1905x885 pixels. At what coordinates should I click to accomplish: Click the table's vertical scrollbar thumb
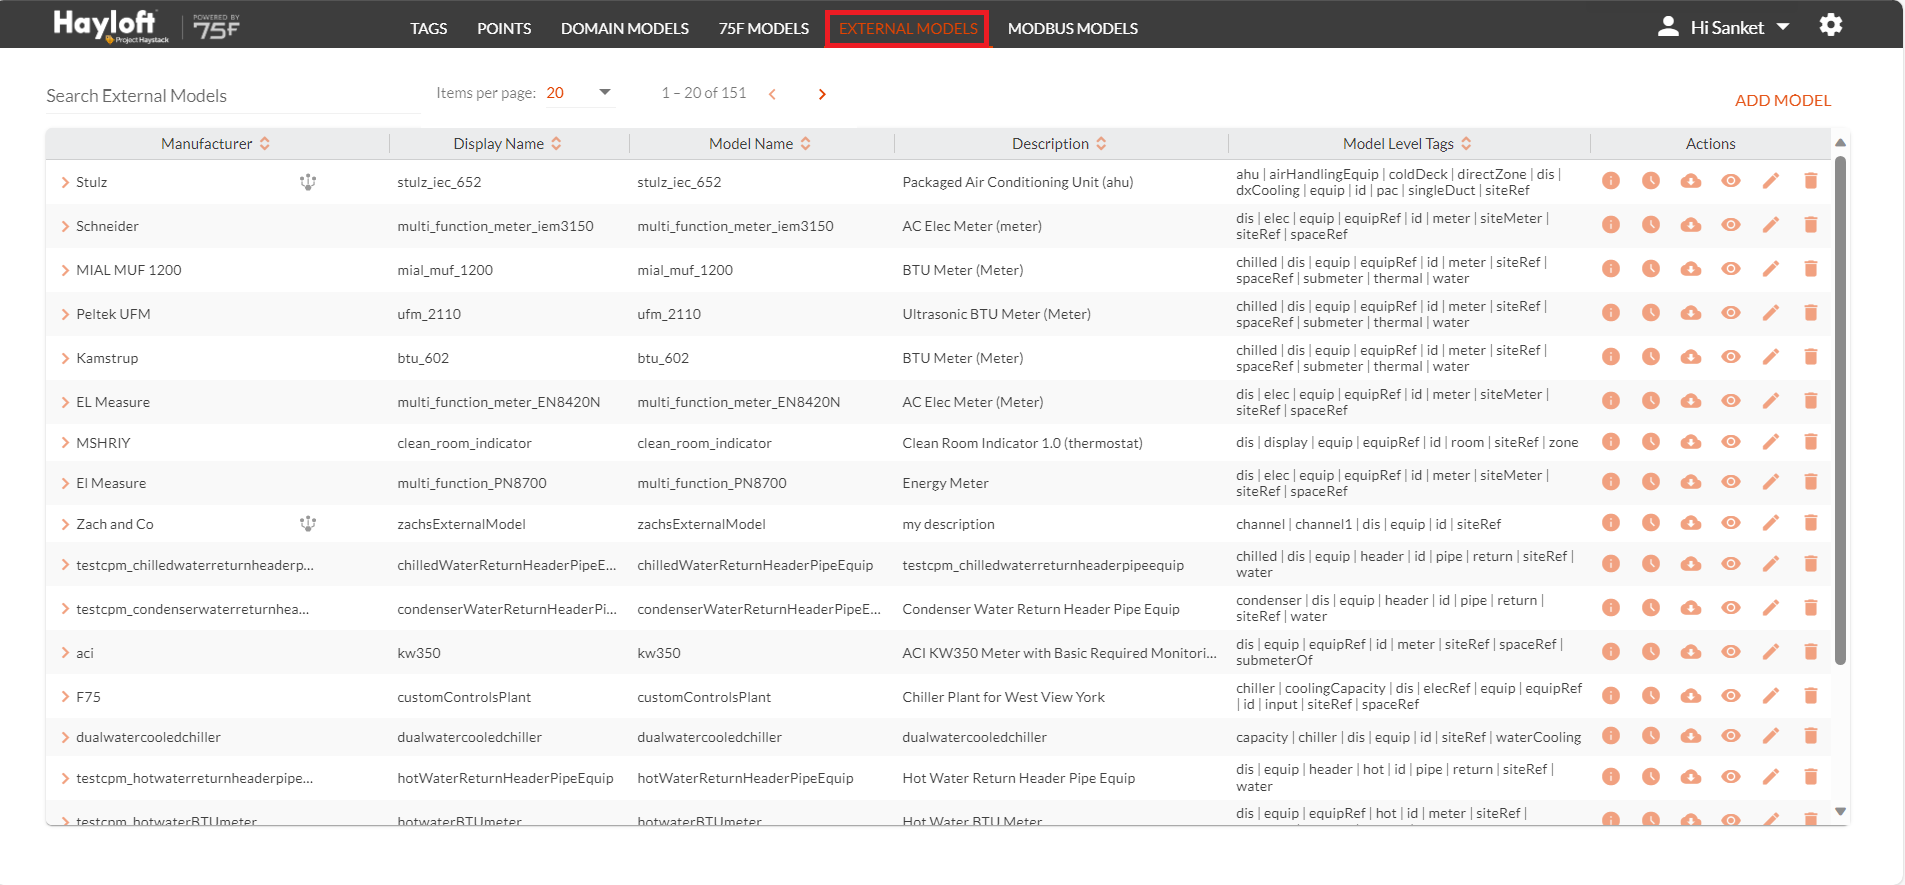(1840, 410)
